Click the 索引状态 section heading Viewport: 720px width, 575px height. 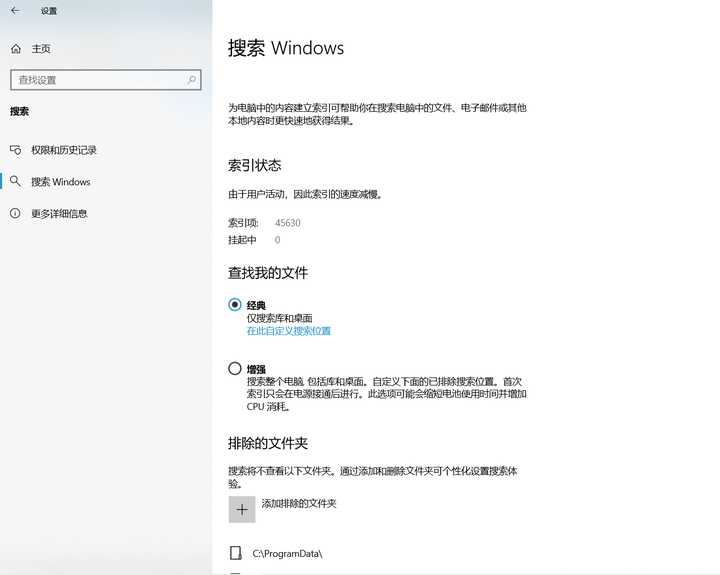click(254, 165)
